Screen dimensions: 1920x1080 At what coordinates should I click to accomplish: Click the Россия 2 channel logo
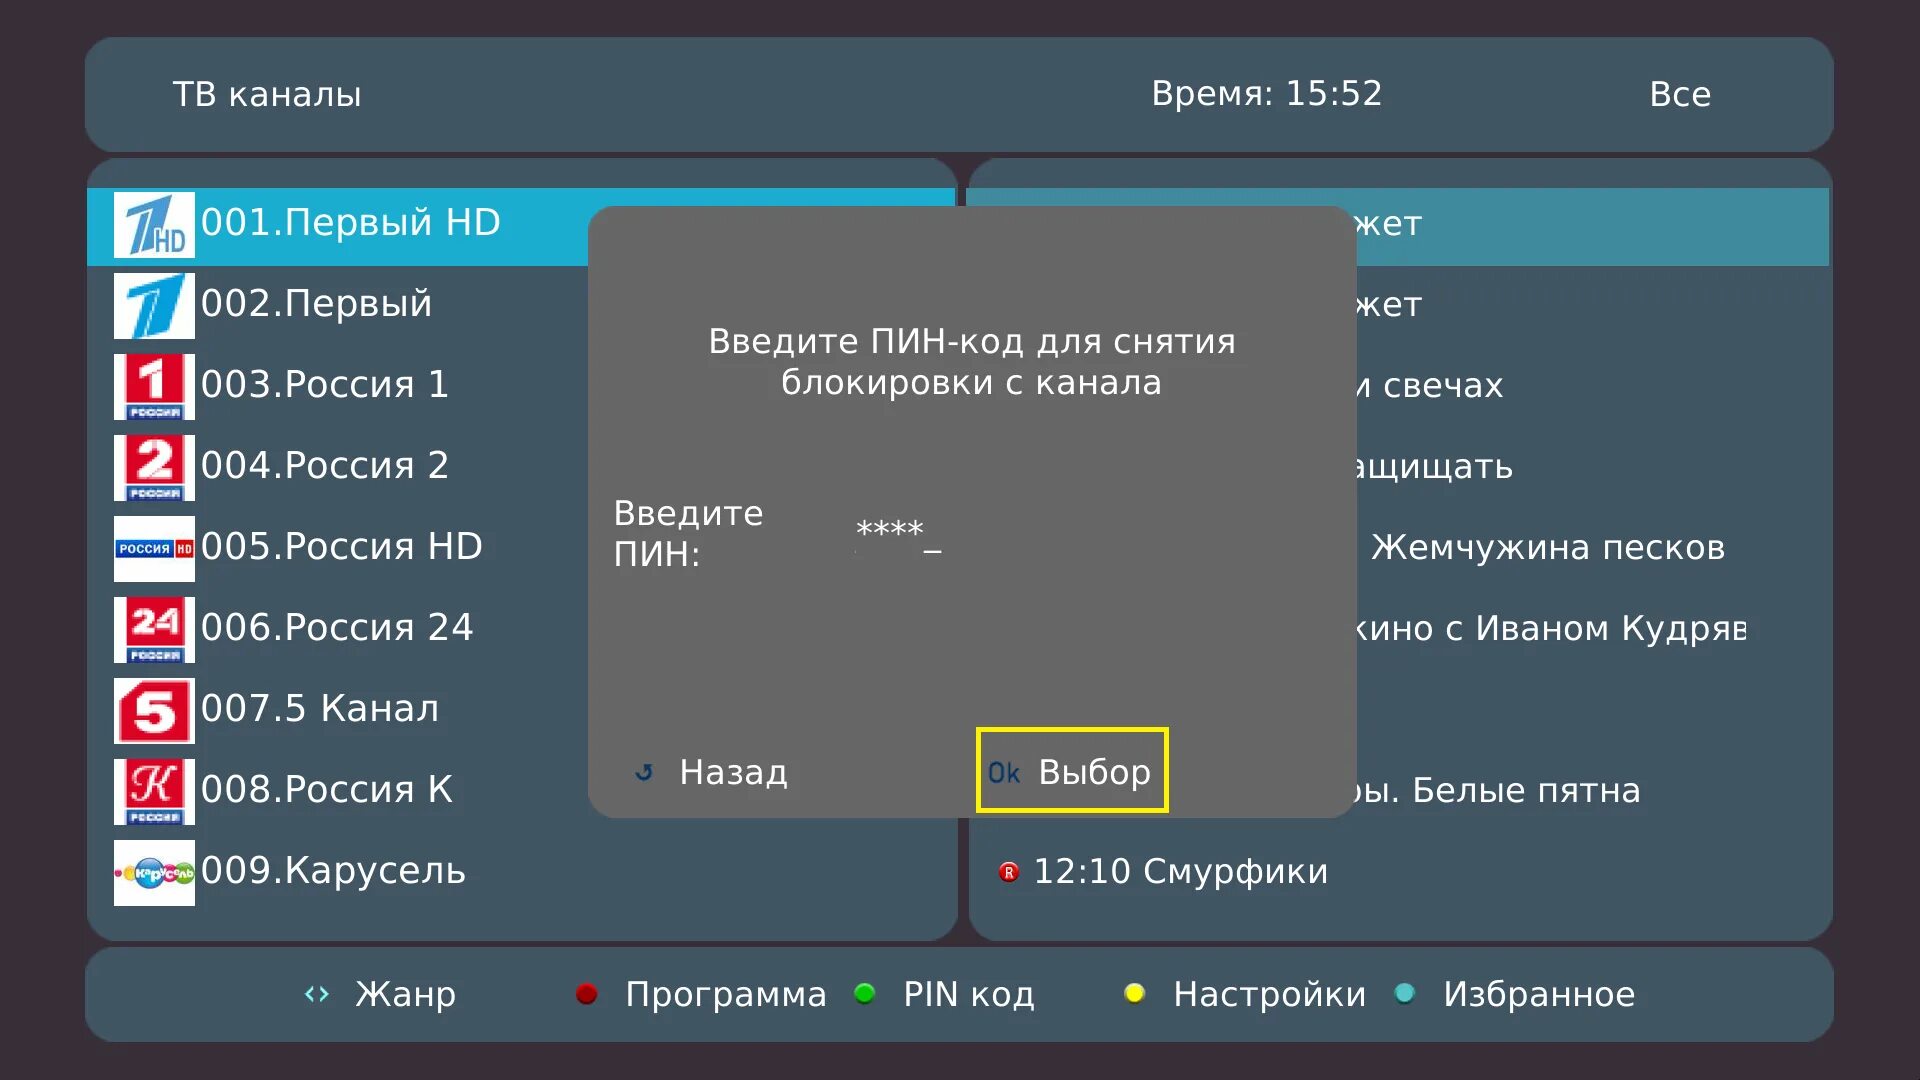click(154, 468)
